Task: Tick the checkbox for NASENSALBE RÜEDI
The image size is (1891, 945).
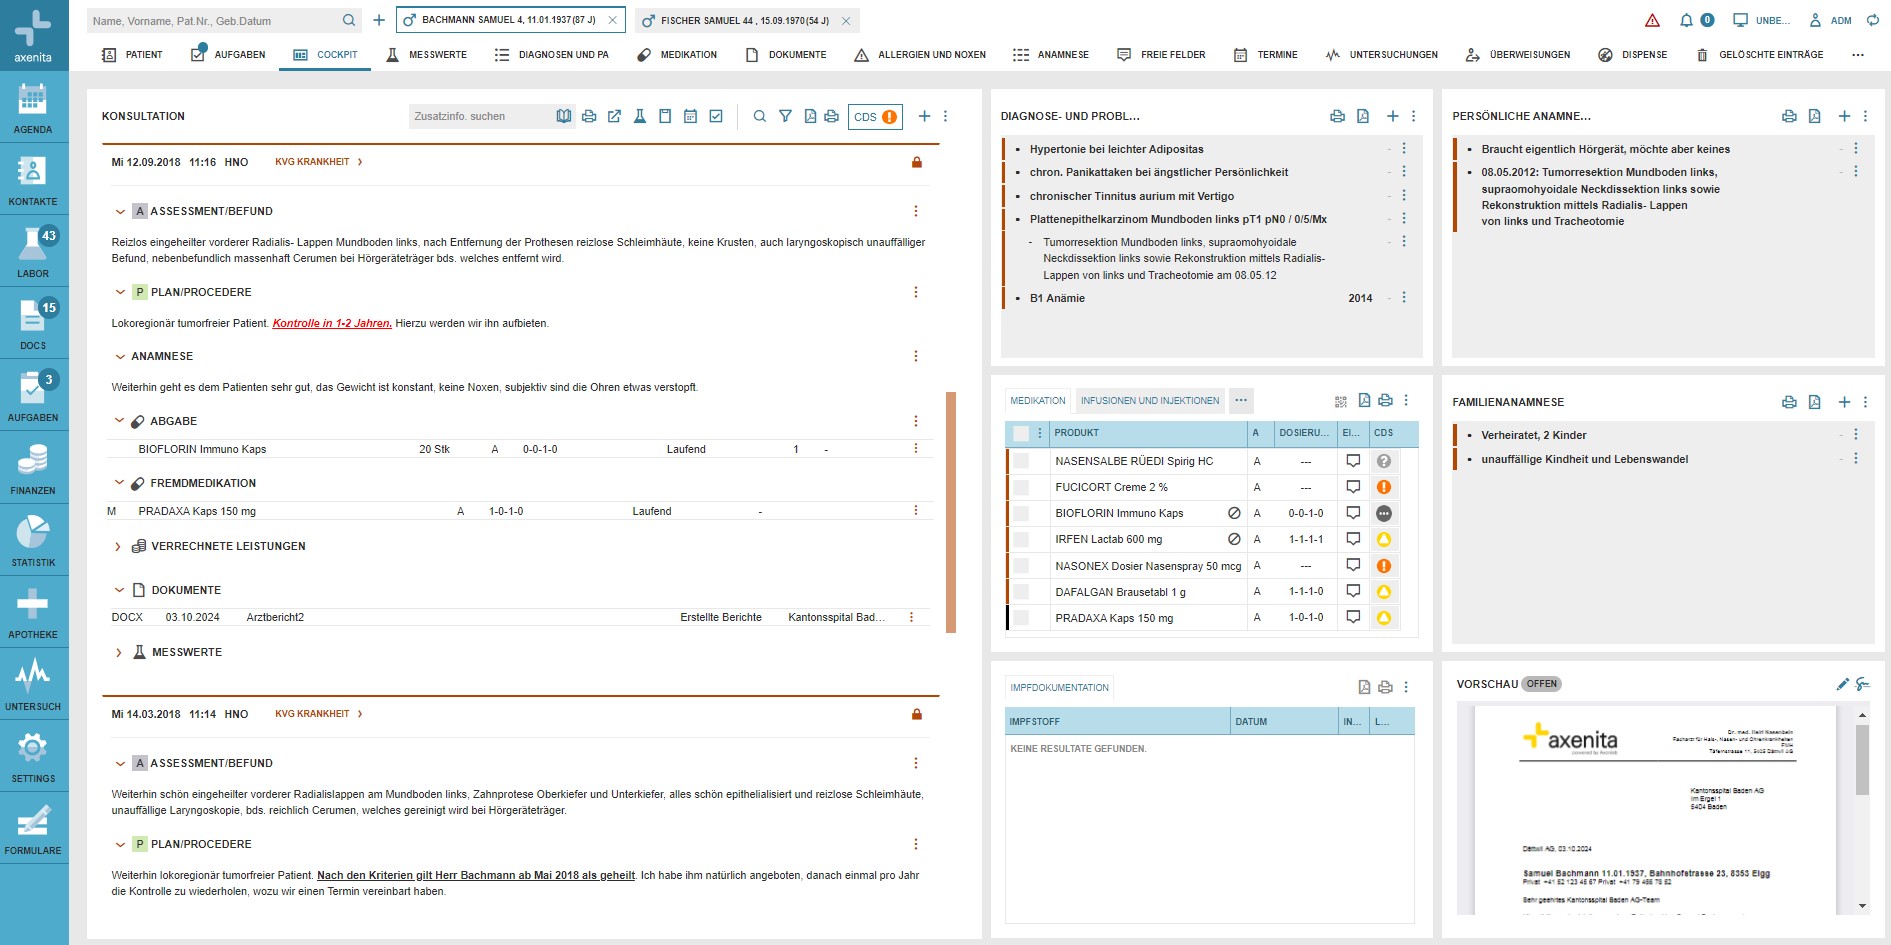Action: point(1021,461)
